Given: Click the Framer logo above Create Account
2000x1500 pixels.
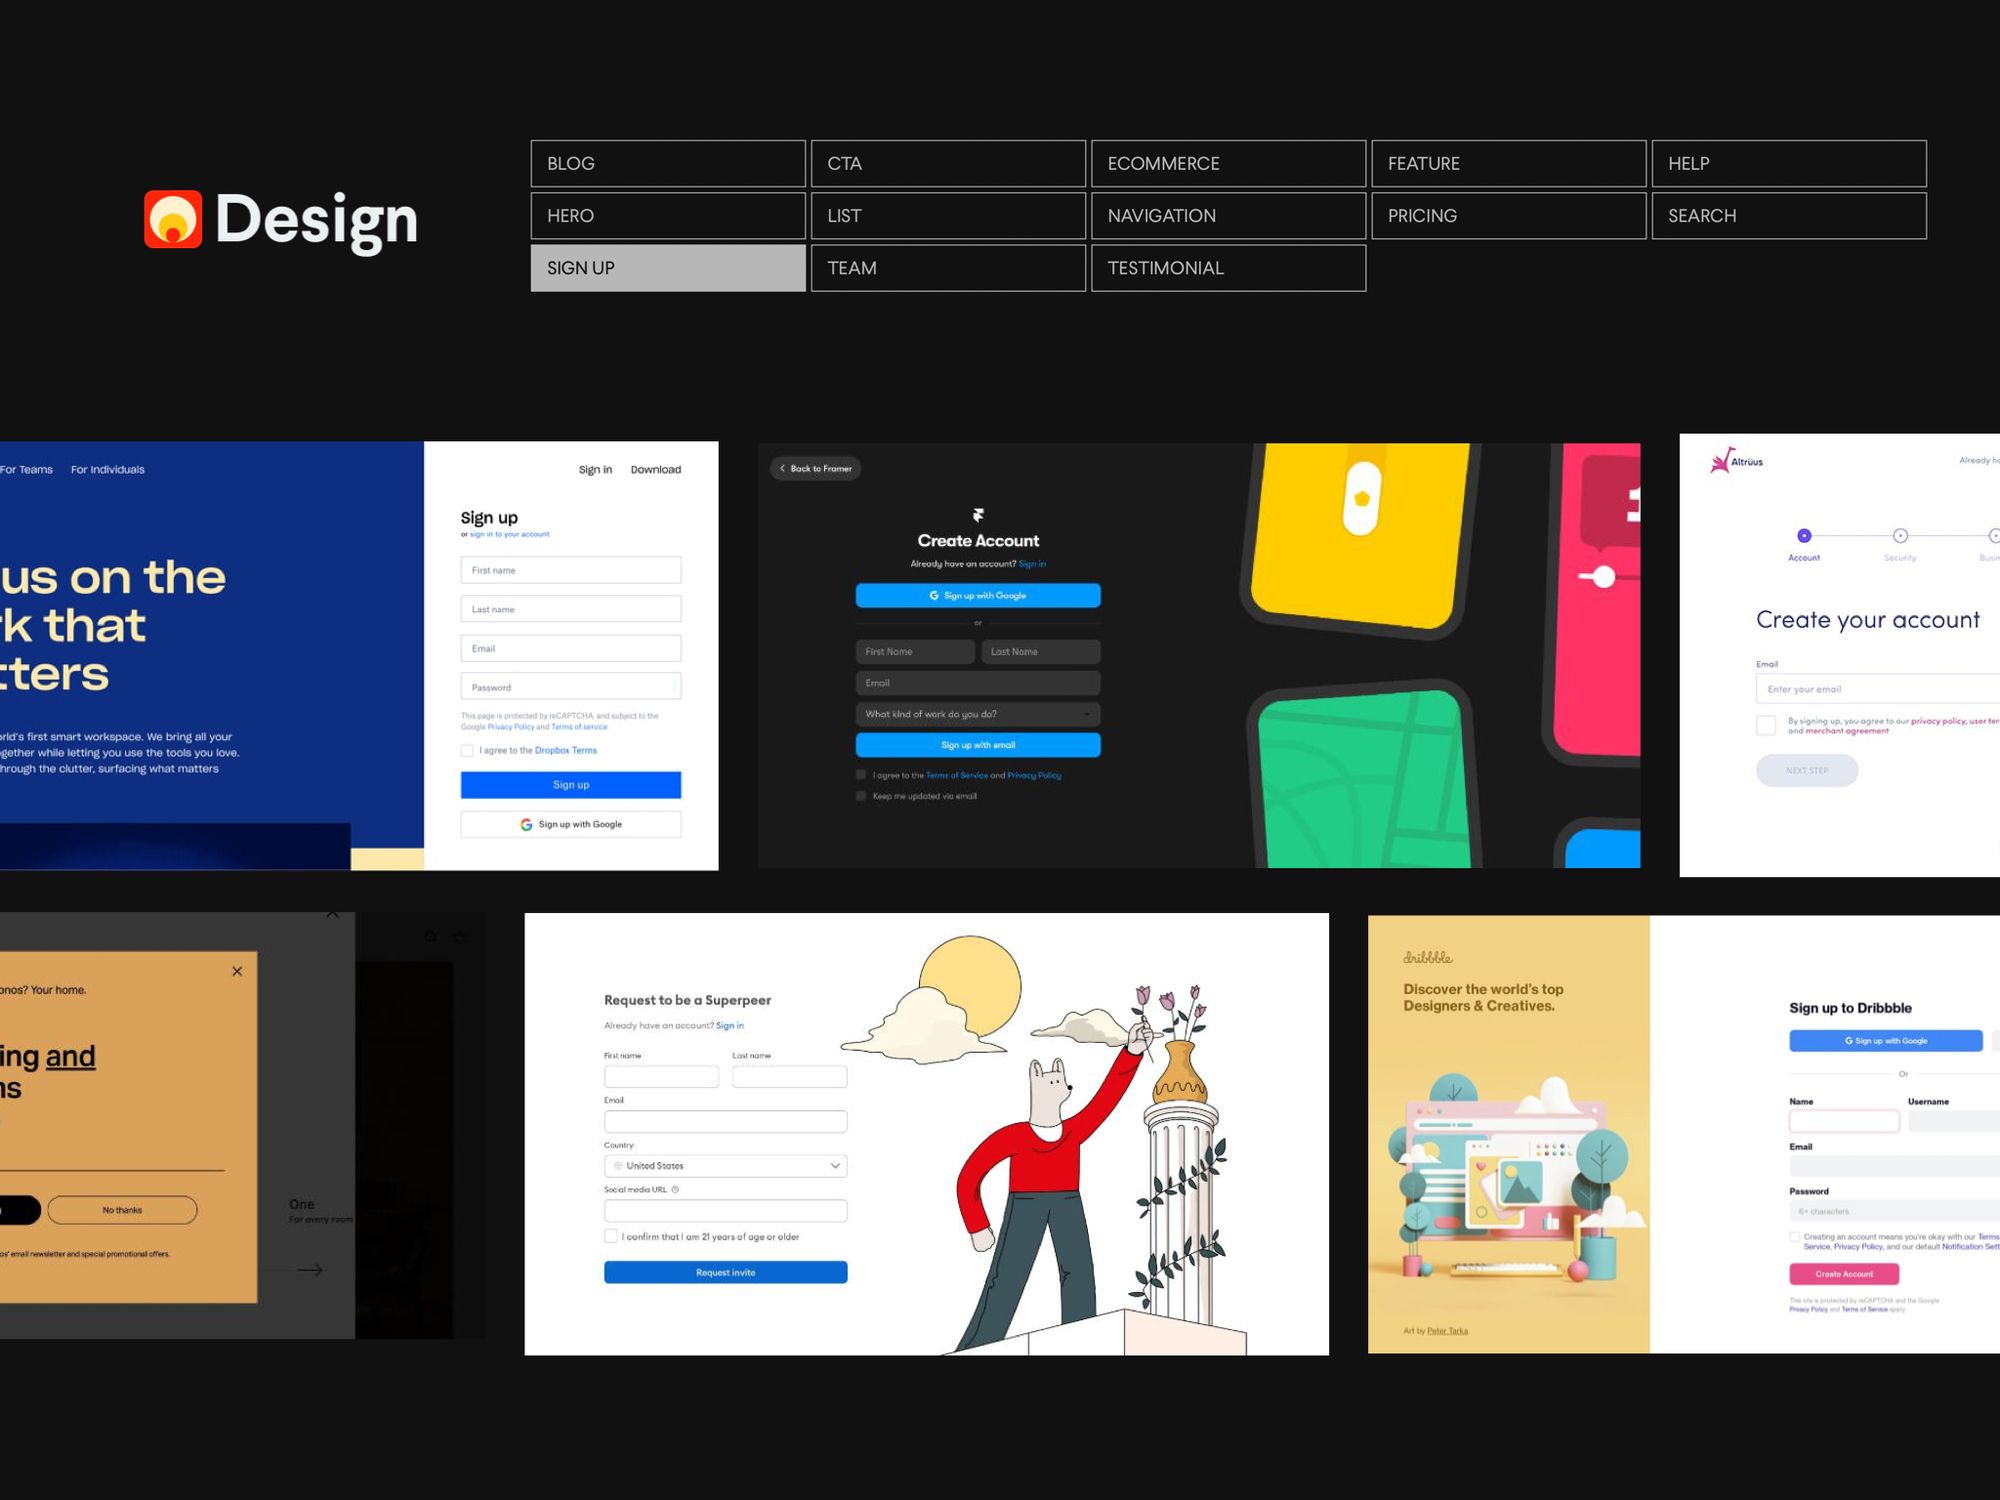Looking at the screenshot, I should point(978,515).
